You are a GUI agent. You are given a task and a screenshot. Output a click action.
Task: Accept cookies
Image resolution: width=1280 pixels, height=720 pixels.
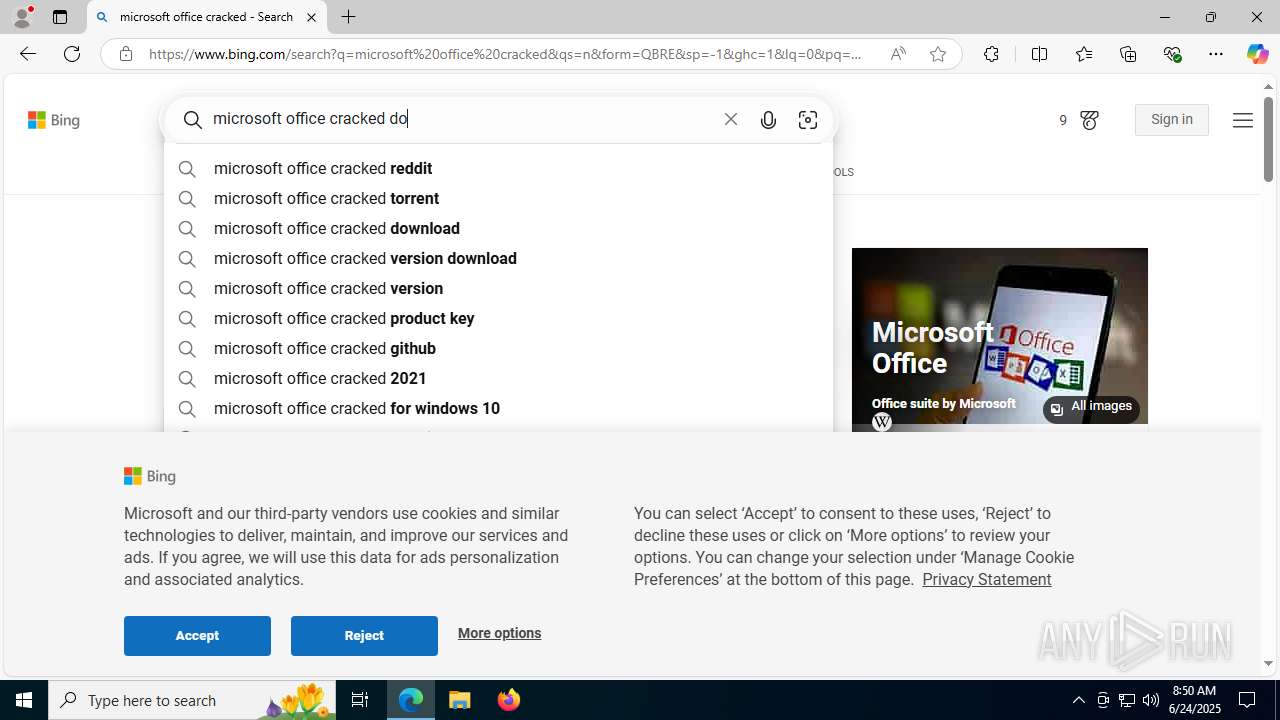[197, 636]
